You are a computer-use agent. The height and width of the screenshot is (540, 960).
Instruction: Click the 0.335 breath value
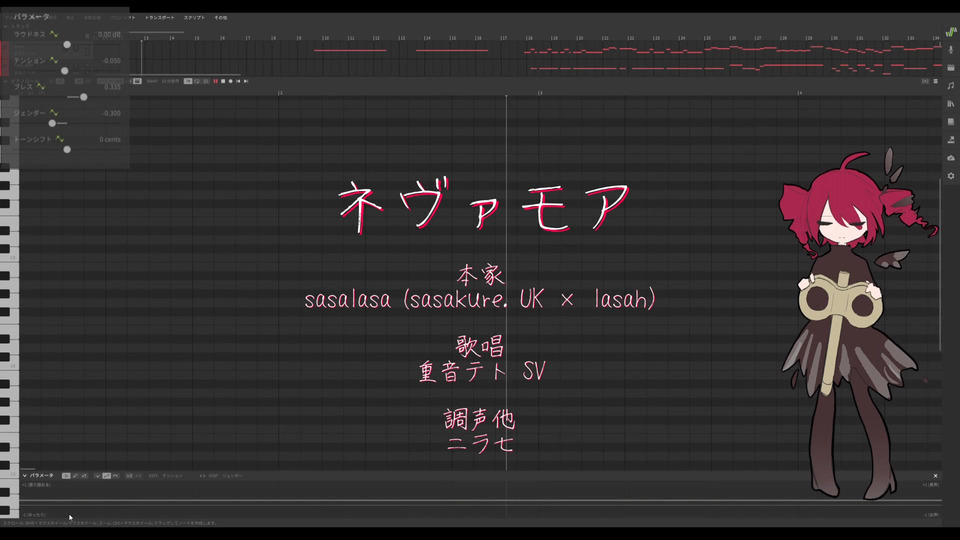113,87
